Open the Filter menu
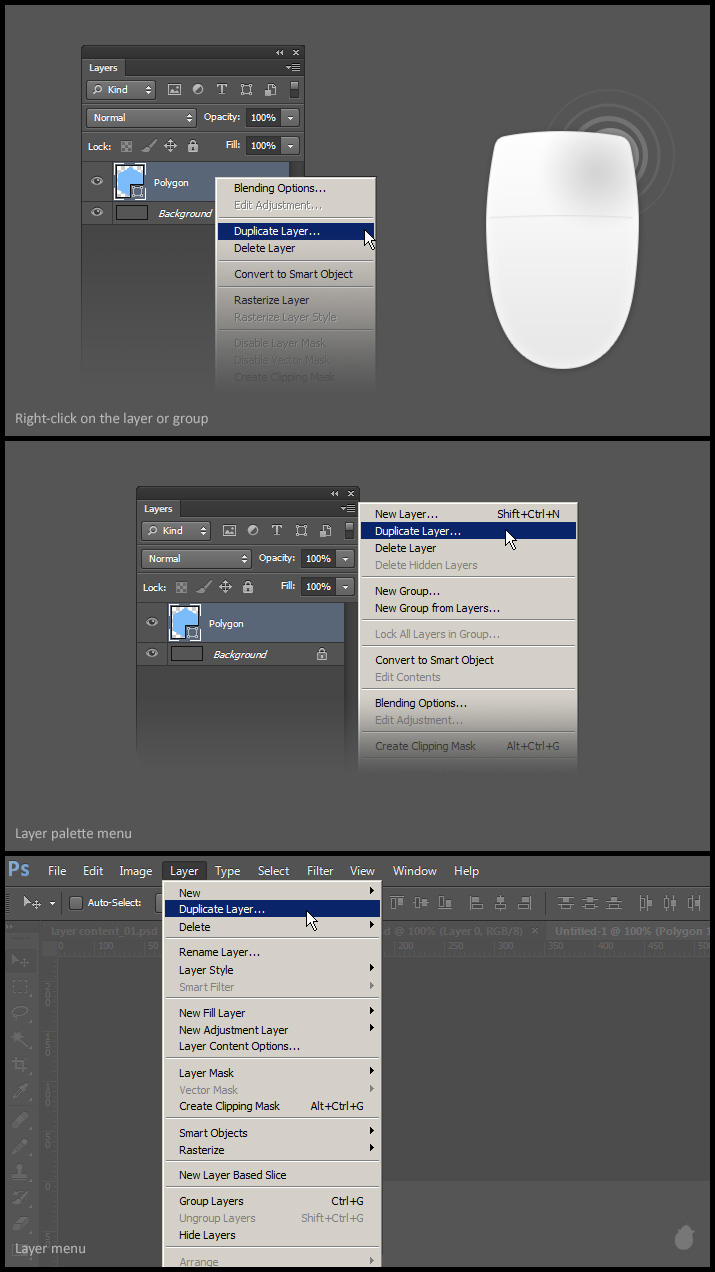The height and width of the screenshot is (1272, 715). pyautogui.click(x=320, y=871)
